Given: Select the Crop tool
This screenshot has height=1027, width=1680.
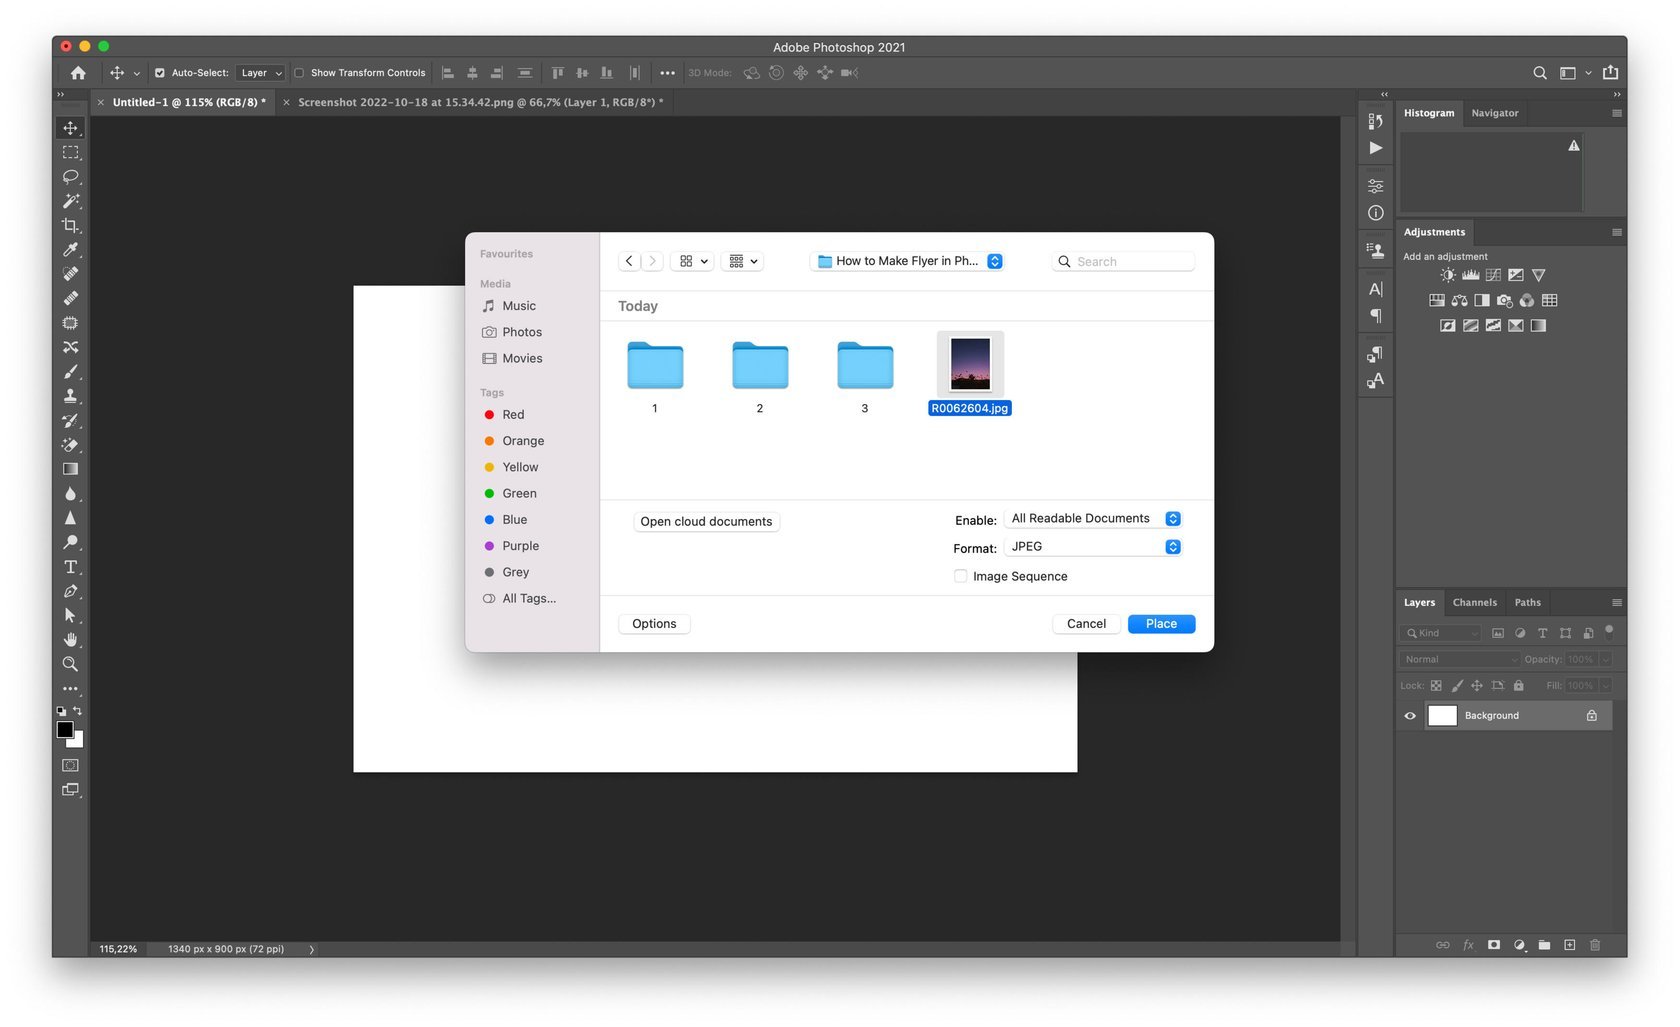Looking at the screenshot, I should [70, 224].
